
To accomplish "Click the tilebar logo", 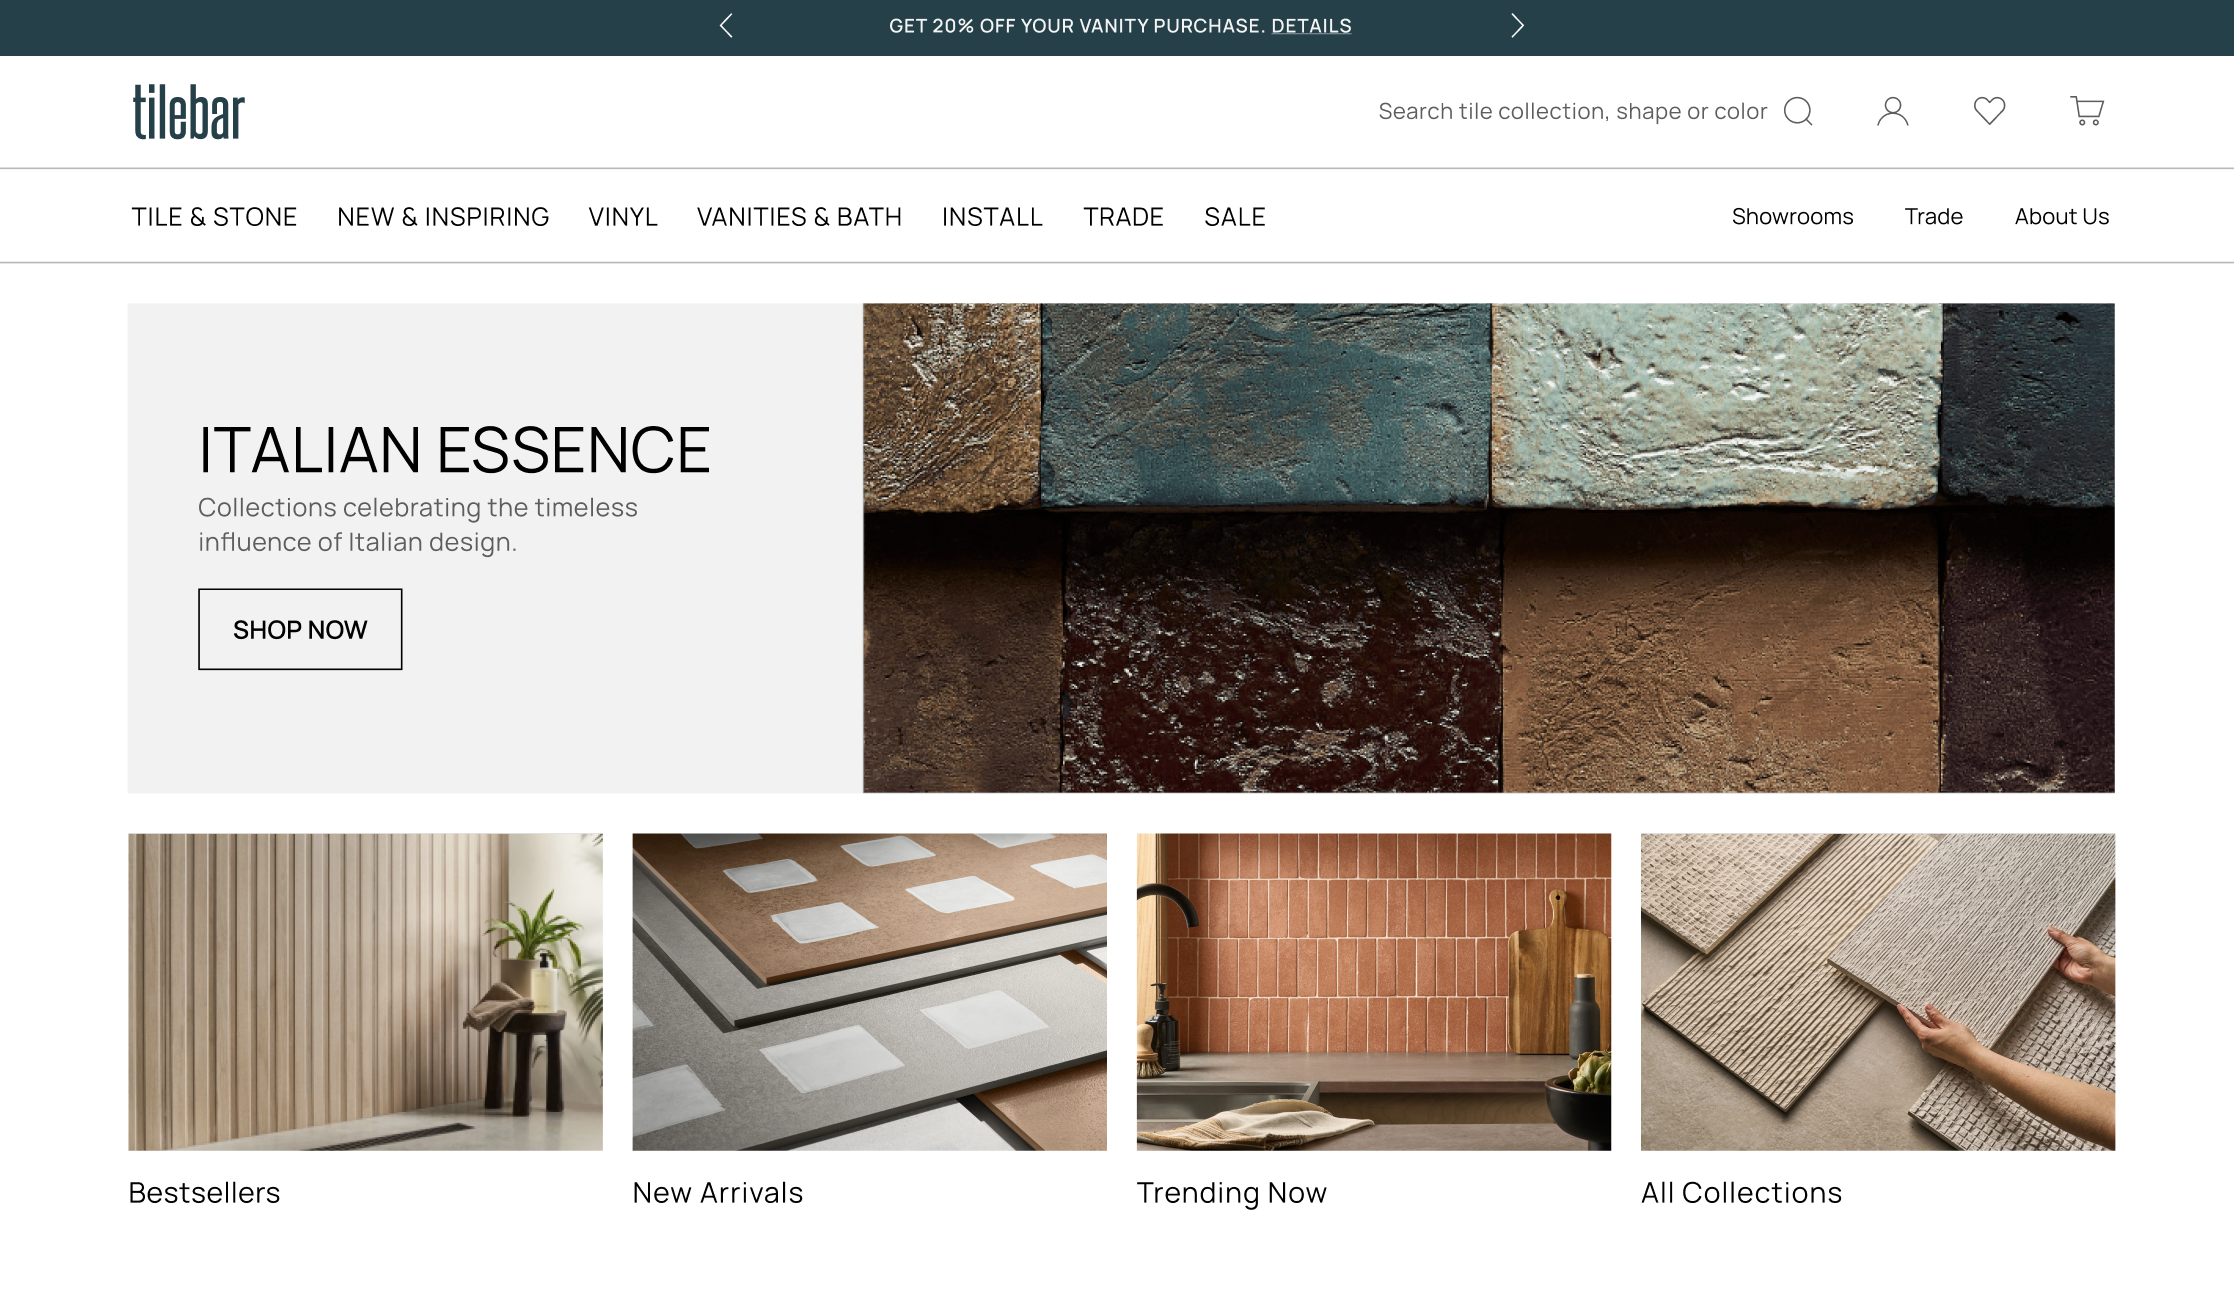I will [x=189, y=112].
